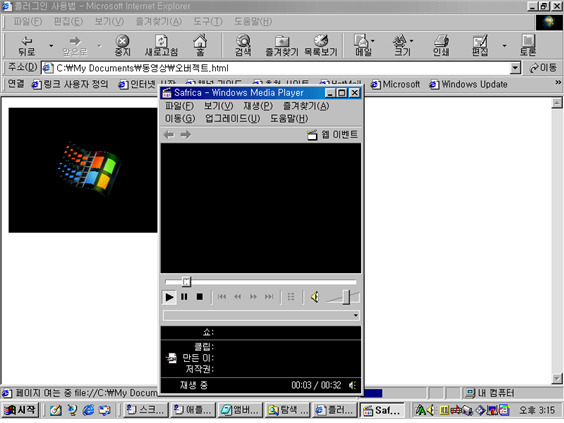
Task: Open the Play menu in Windows Media Player
Action: pos(258,106)
